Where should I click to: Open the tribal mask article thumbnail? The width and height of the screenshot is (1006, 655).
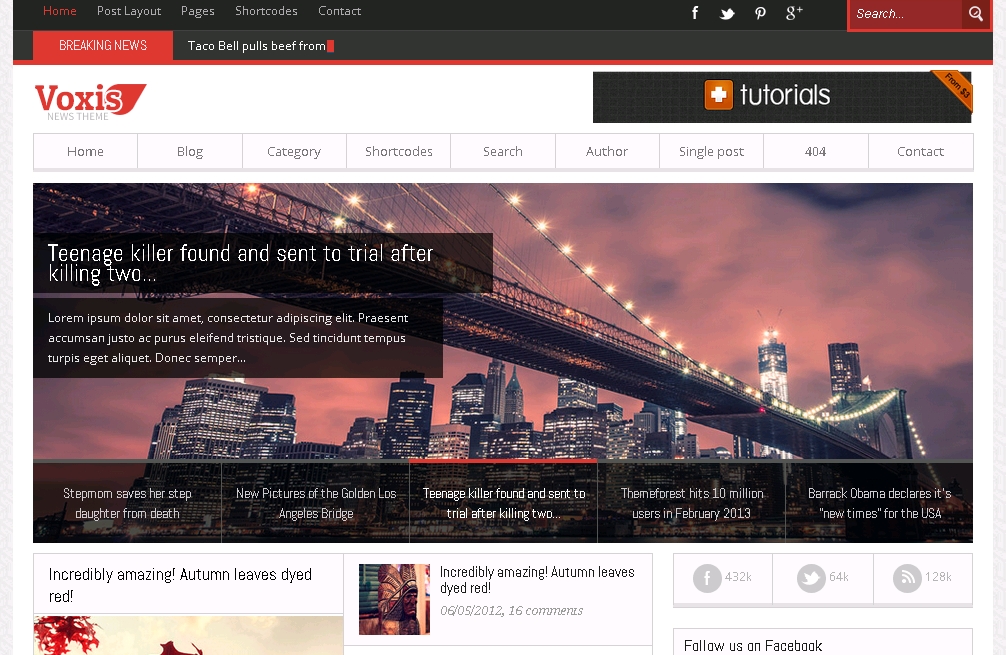point(394,599)
